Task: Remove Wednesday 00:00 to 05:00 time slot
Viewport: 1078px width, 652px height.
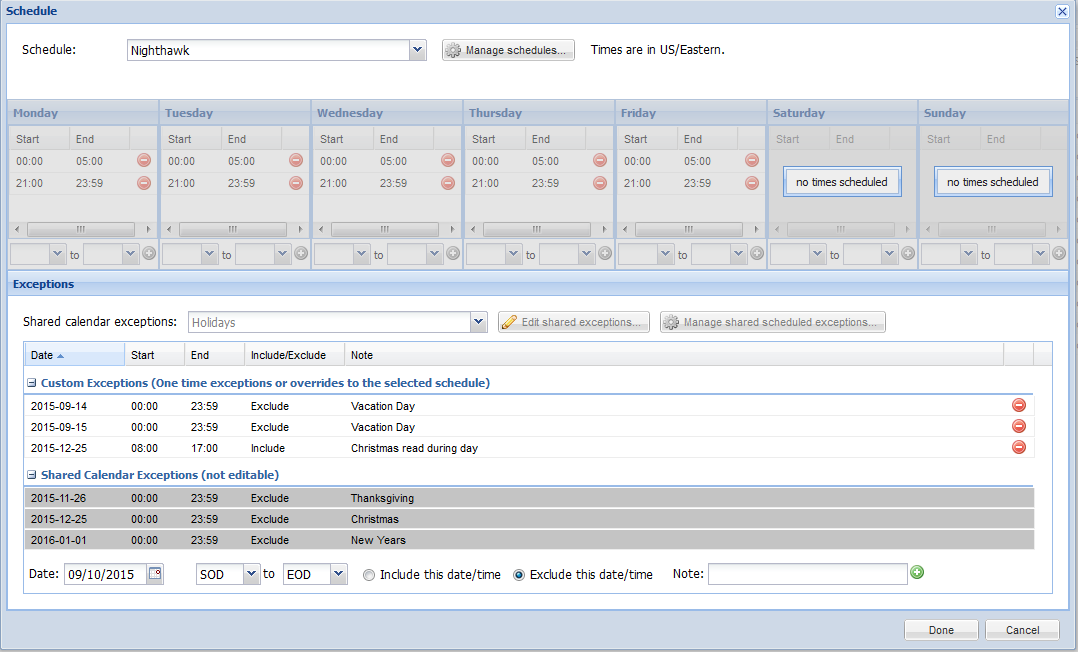Action: click(448, 160)
